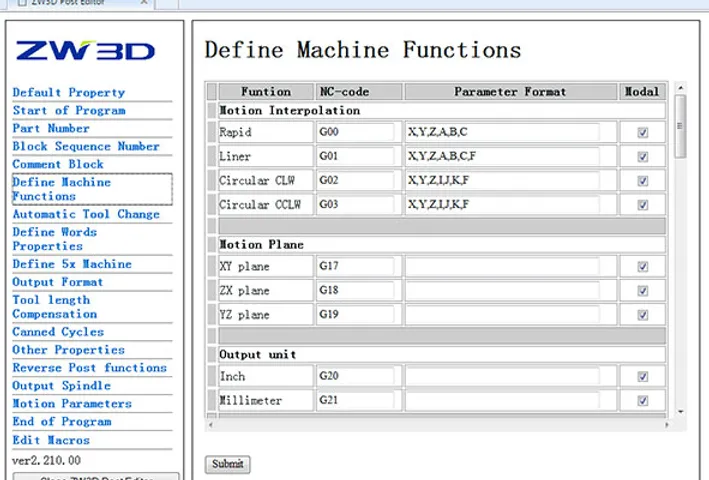Click the NC-code column header
709x480 pixels.
pos(358,92)
